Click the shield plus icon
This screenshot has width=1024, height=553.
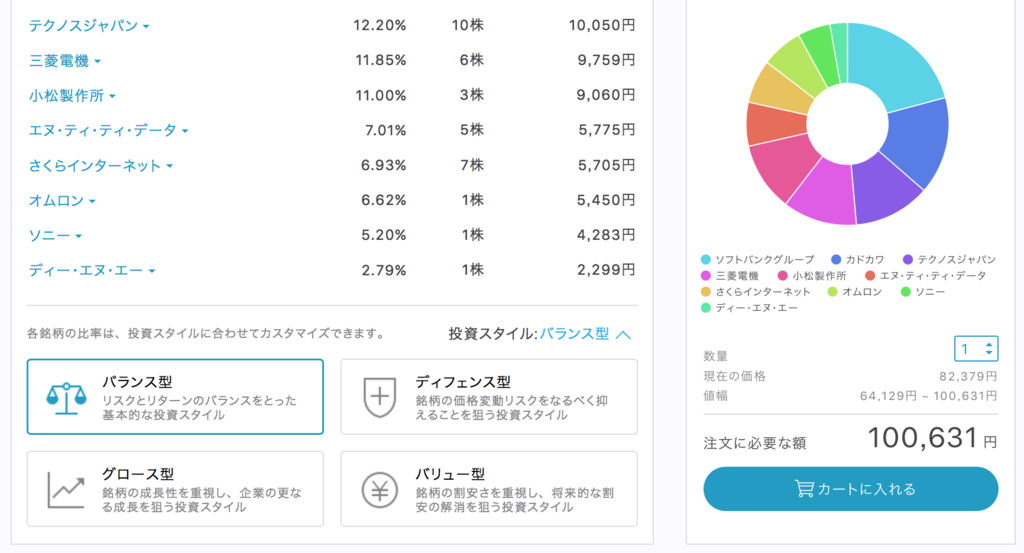point(380,397)
